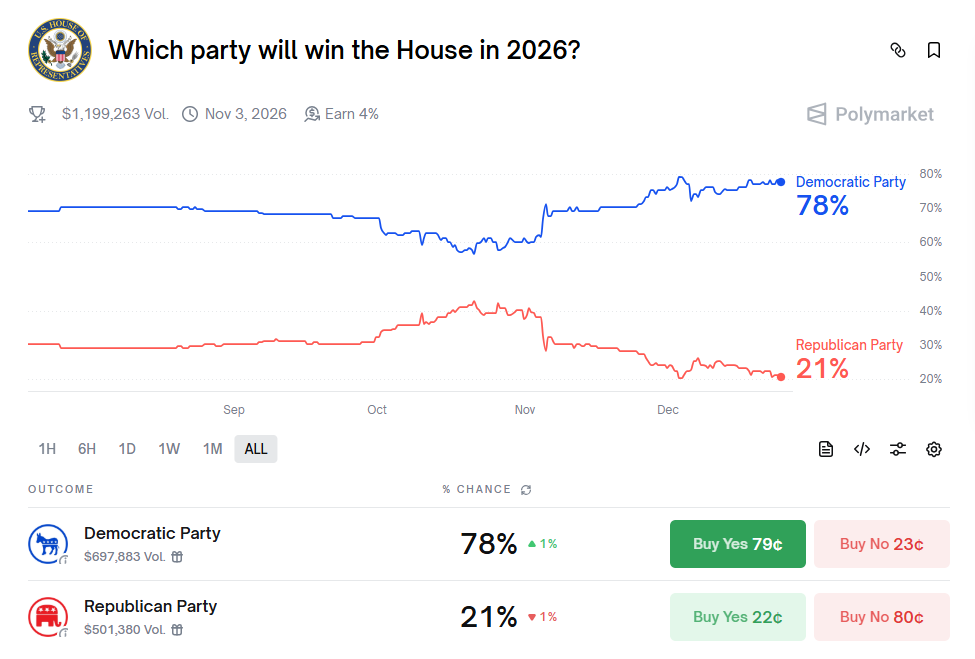Open the market rules document
Viewport: 975px width, 659px height.
click(x=825, y=449)
